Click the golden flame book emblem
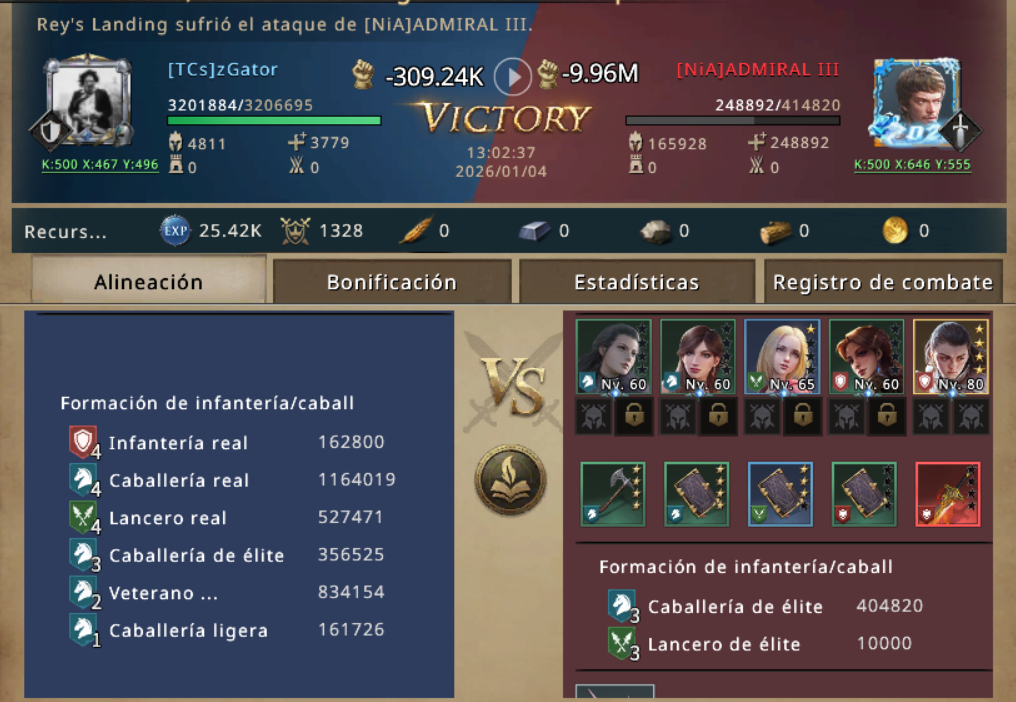The height and width of the screenshot is (702, 1016). pos(511,480)
